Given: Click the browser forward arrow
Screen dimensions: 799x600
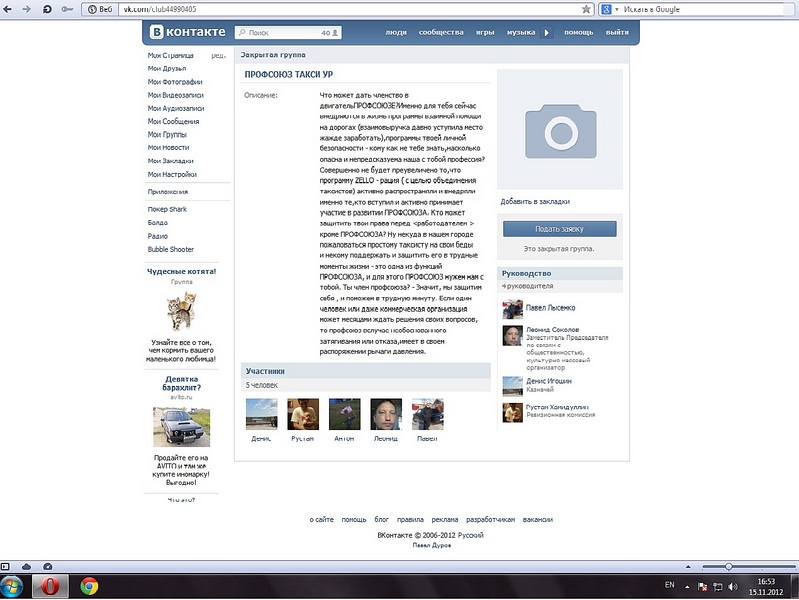Looking at the screenshot, I should (x=26, y=9).
